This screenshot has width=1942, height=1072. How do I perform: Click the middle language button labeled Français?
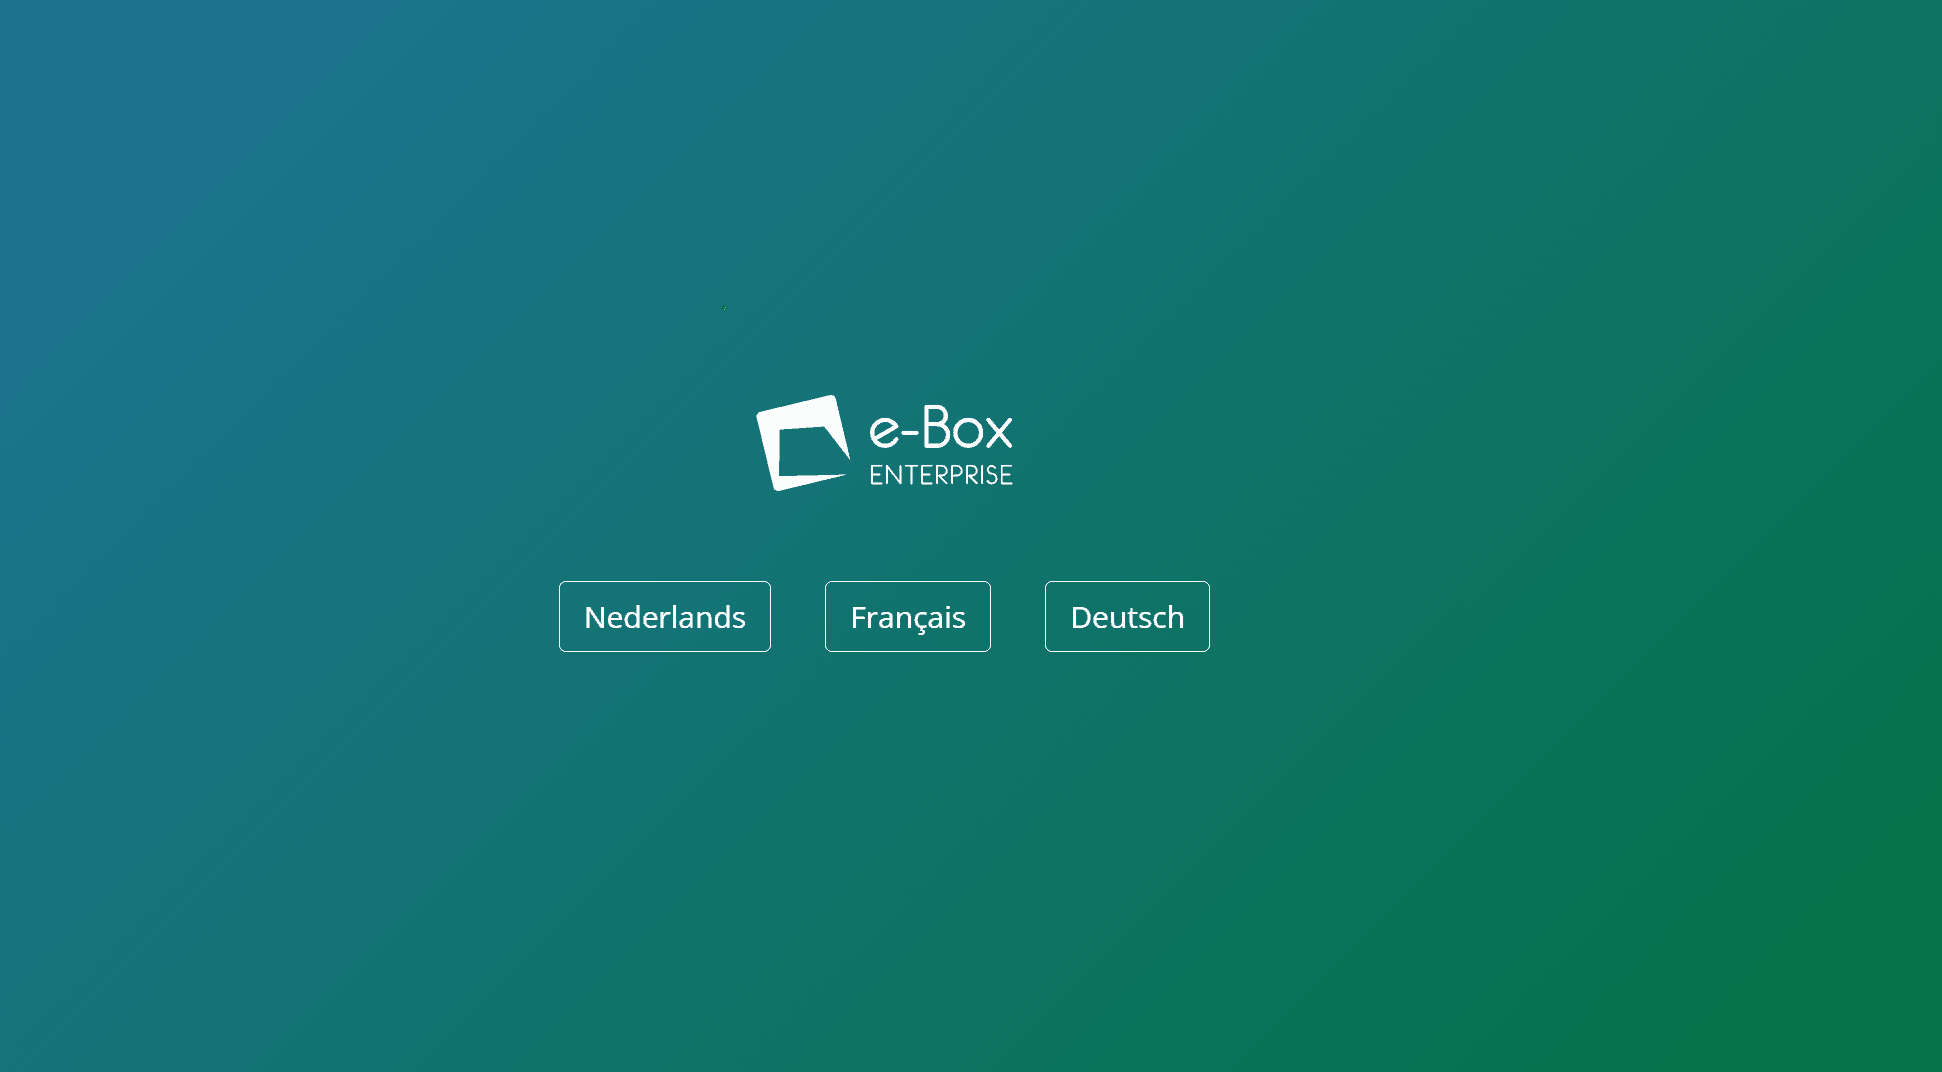coord(907,616)
